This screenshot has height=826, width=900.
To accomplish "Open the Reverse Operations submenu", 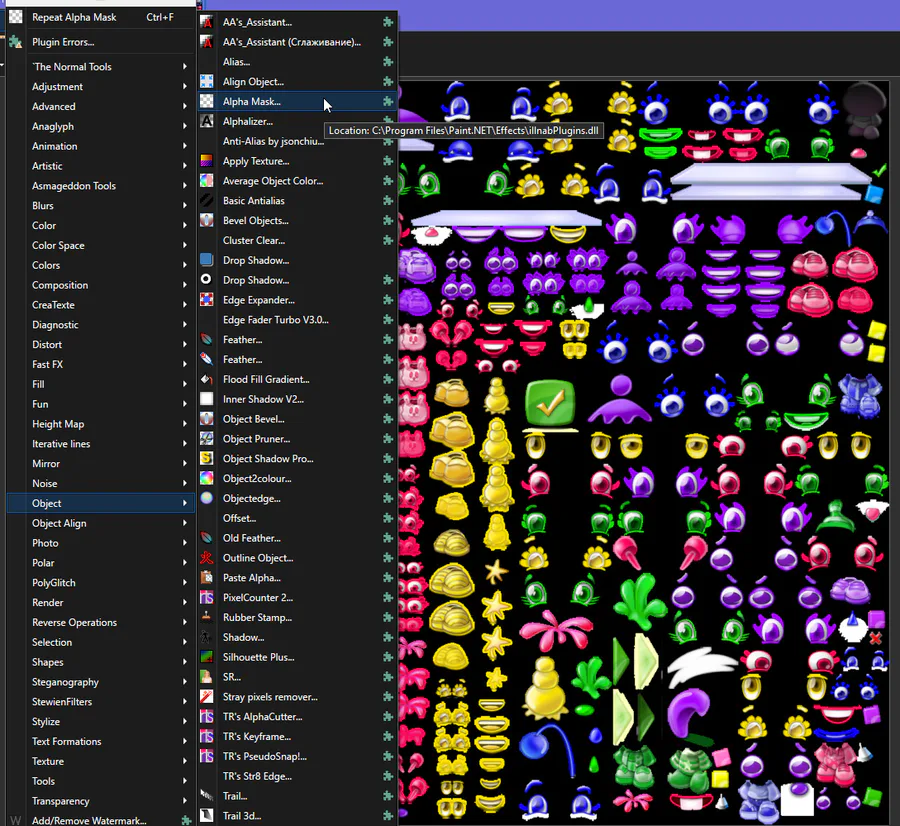I will point(101,622).
